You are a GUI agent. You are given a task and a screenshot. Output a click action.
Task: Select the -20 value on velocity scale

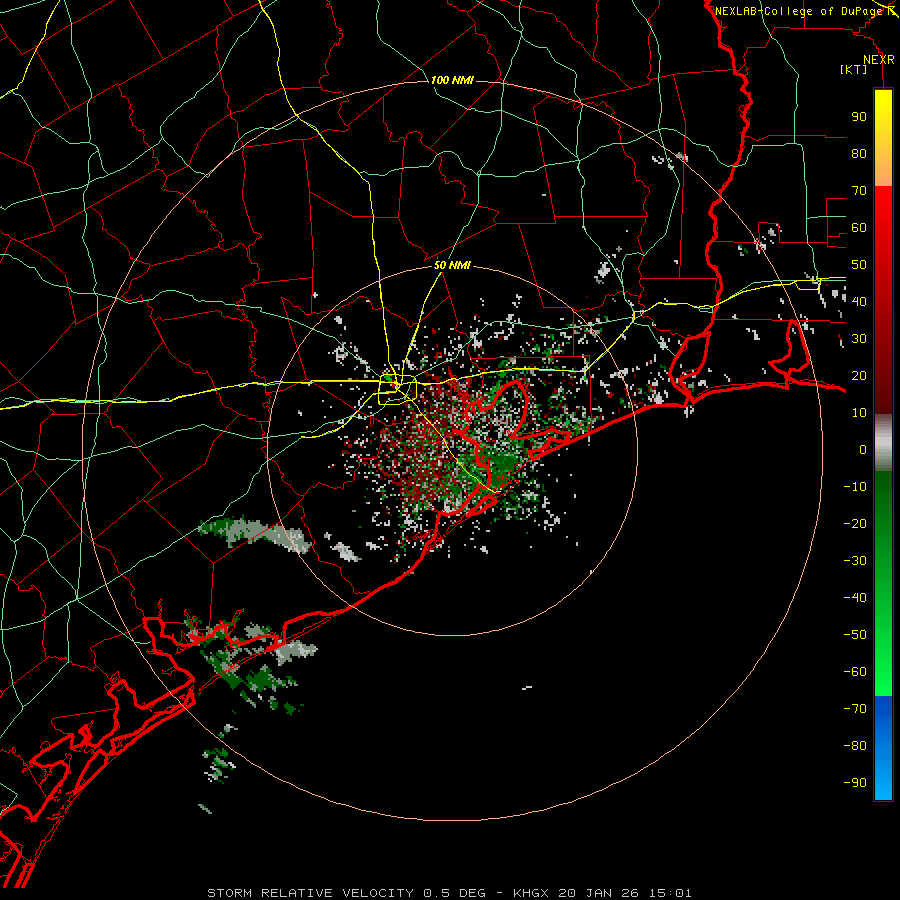855,524
